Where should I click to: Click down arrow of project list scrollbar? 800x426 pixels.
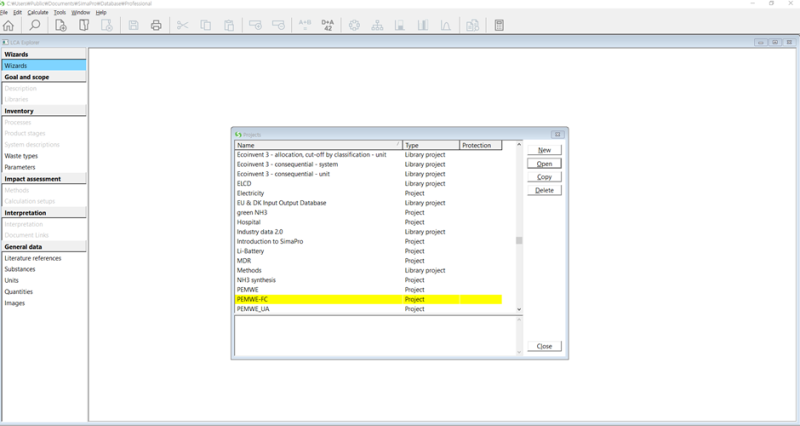[x=519, y=309]
